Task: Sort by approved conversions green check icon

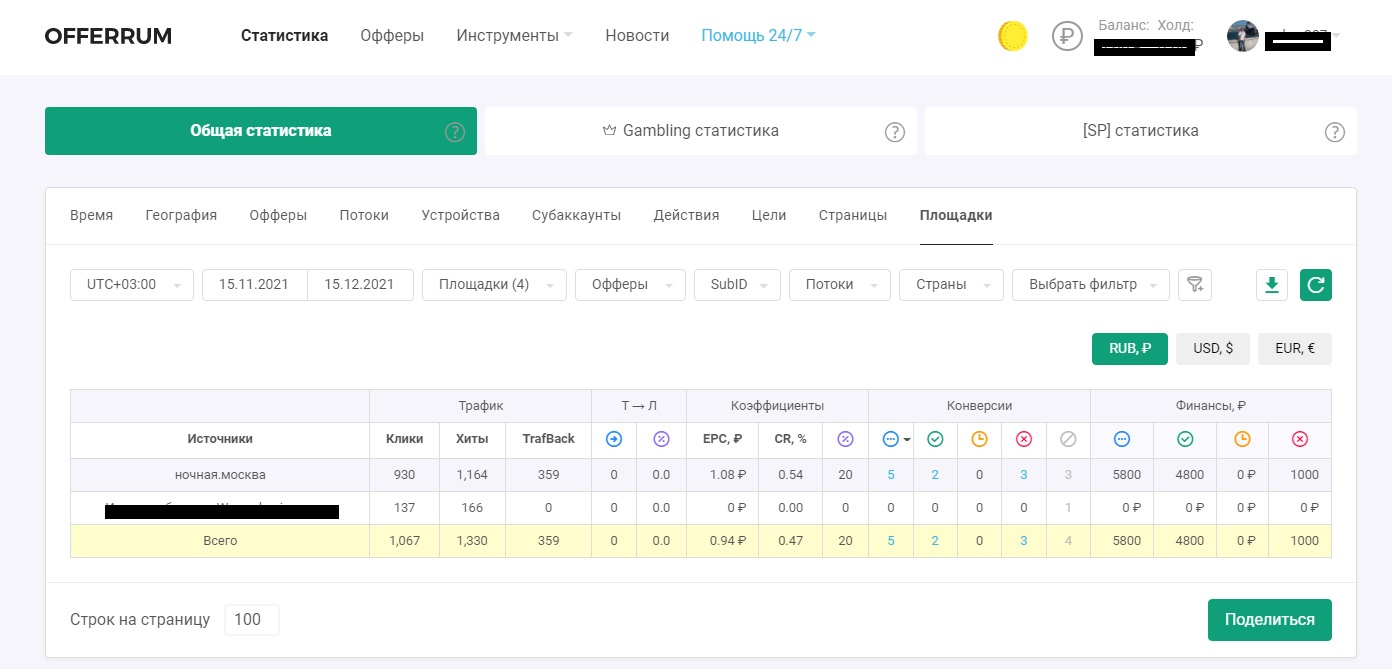Action: [x=935, y=439]
